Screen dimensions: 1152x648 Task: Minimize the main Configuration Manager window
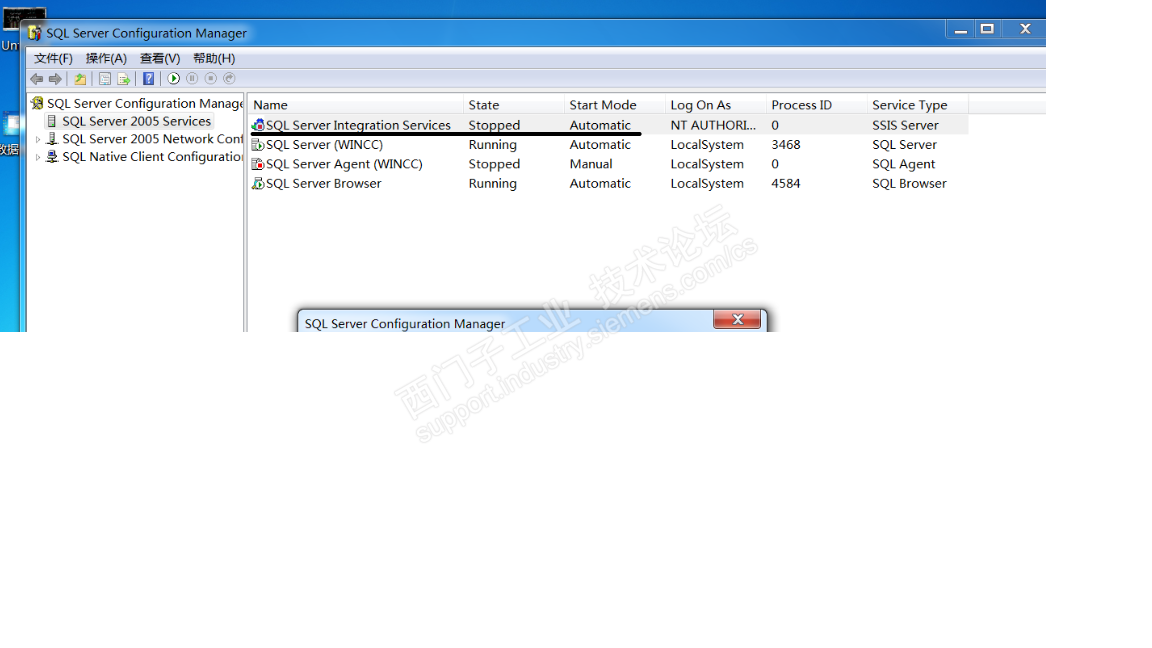[x=960, y=30]
